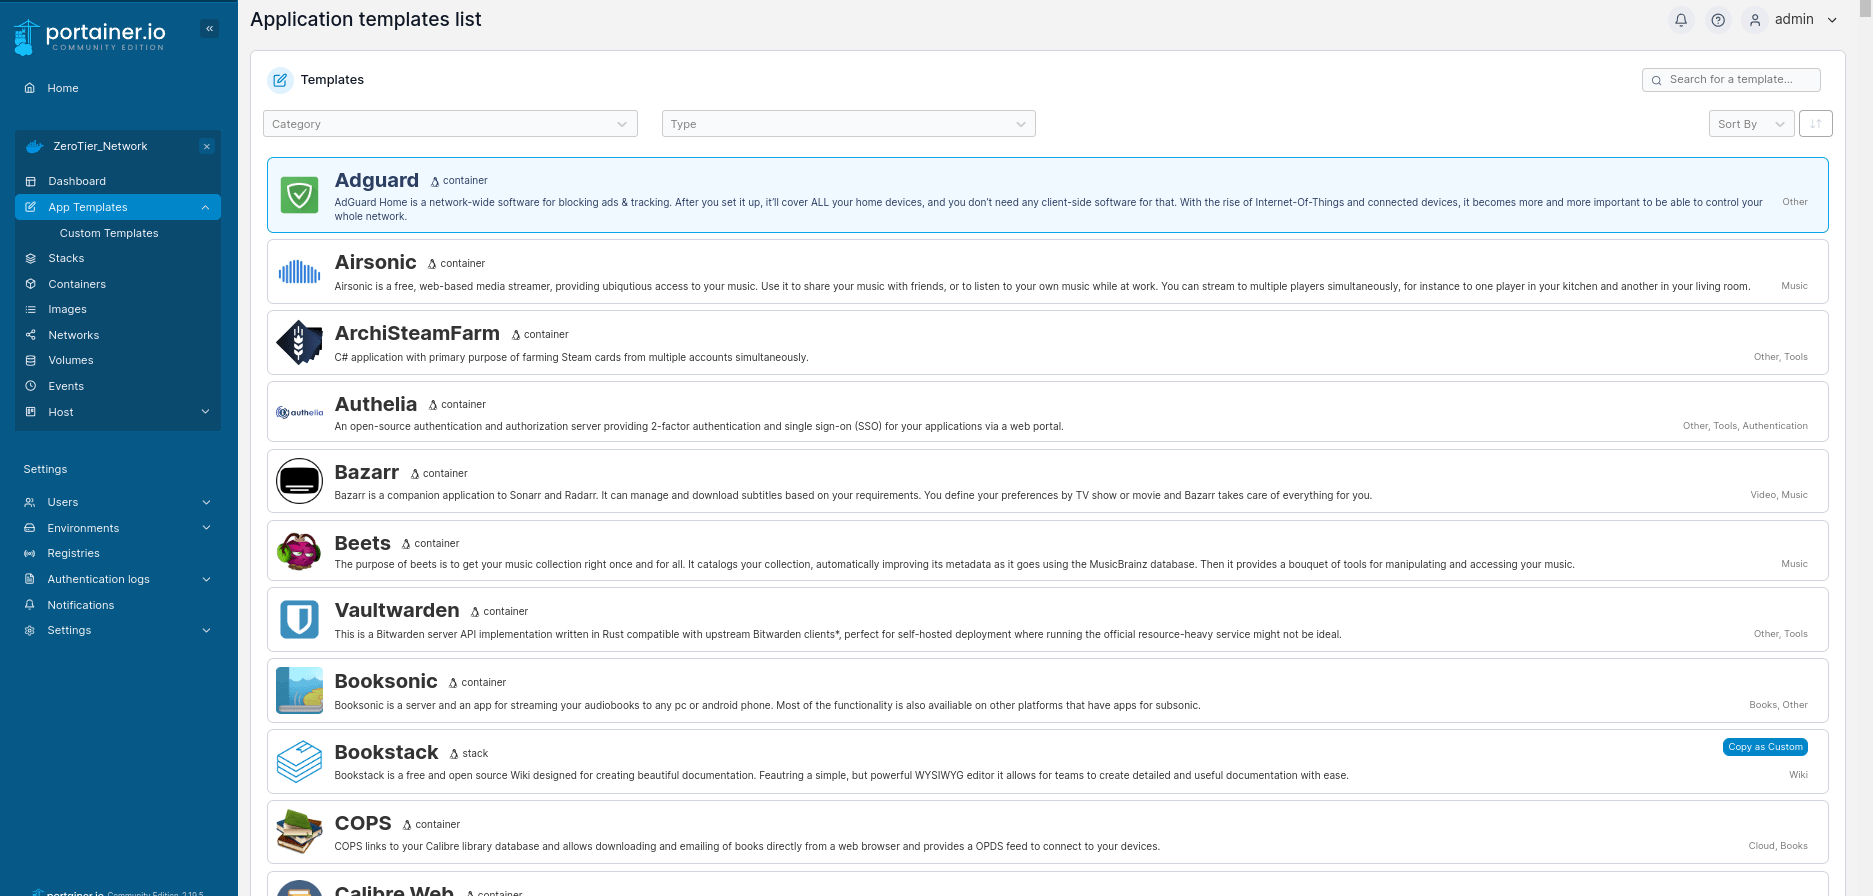
Task: Select the Bazarr template title
Action: click(x=366, y=472)
